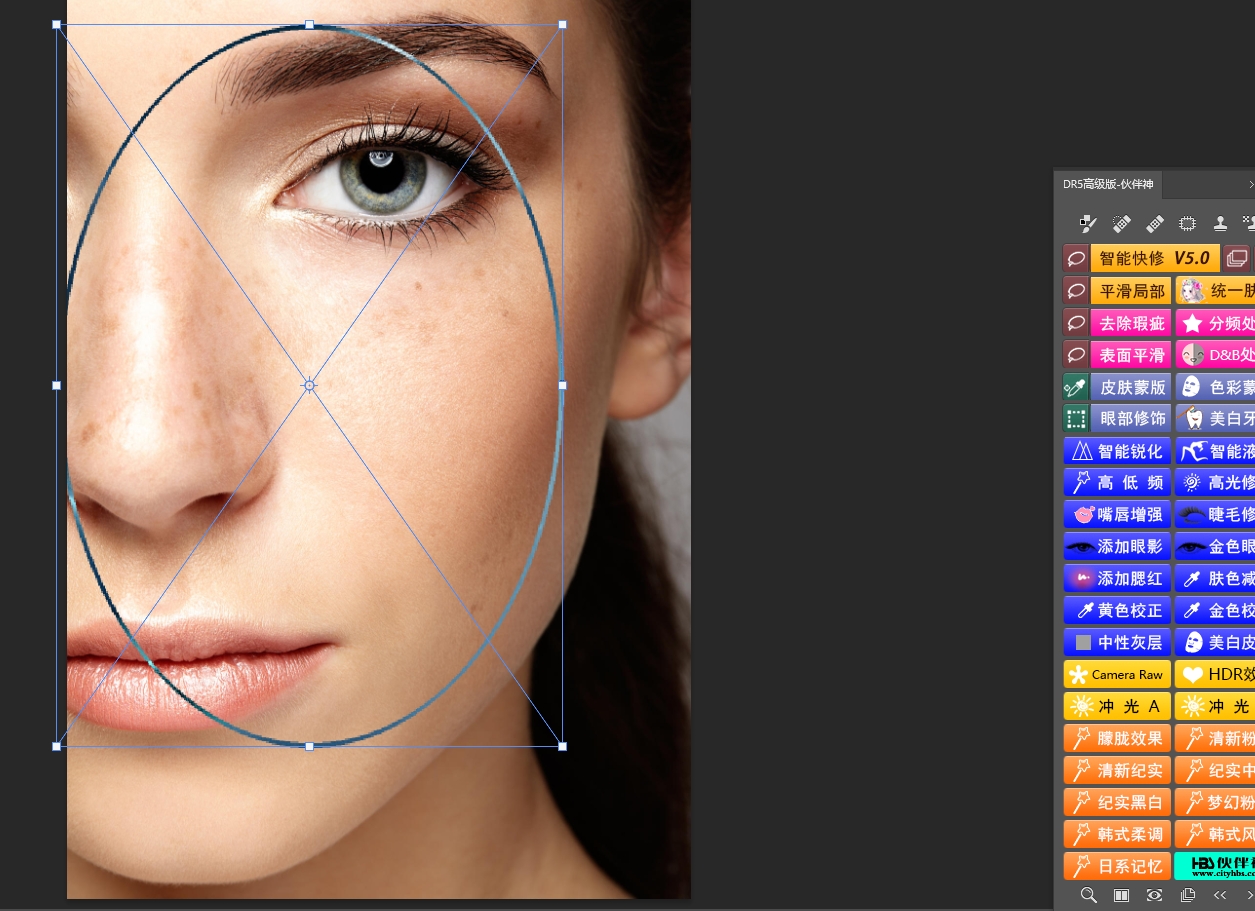This screenshot has width=1255, height=911.
Task: Click the eyedropper icon beside 皮肤蒙版
Action: [x=1076, y=387]
